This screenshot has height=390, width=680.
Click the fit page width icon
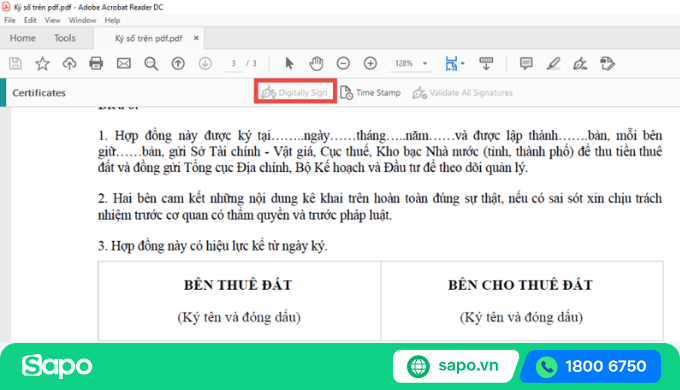click(452, 64)
